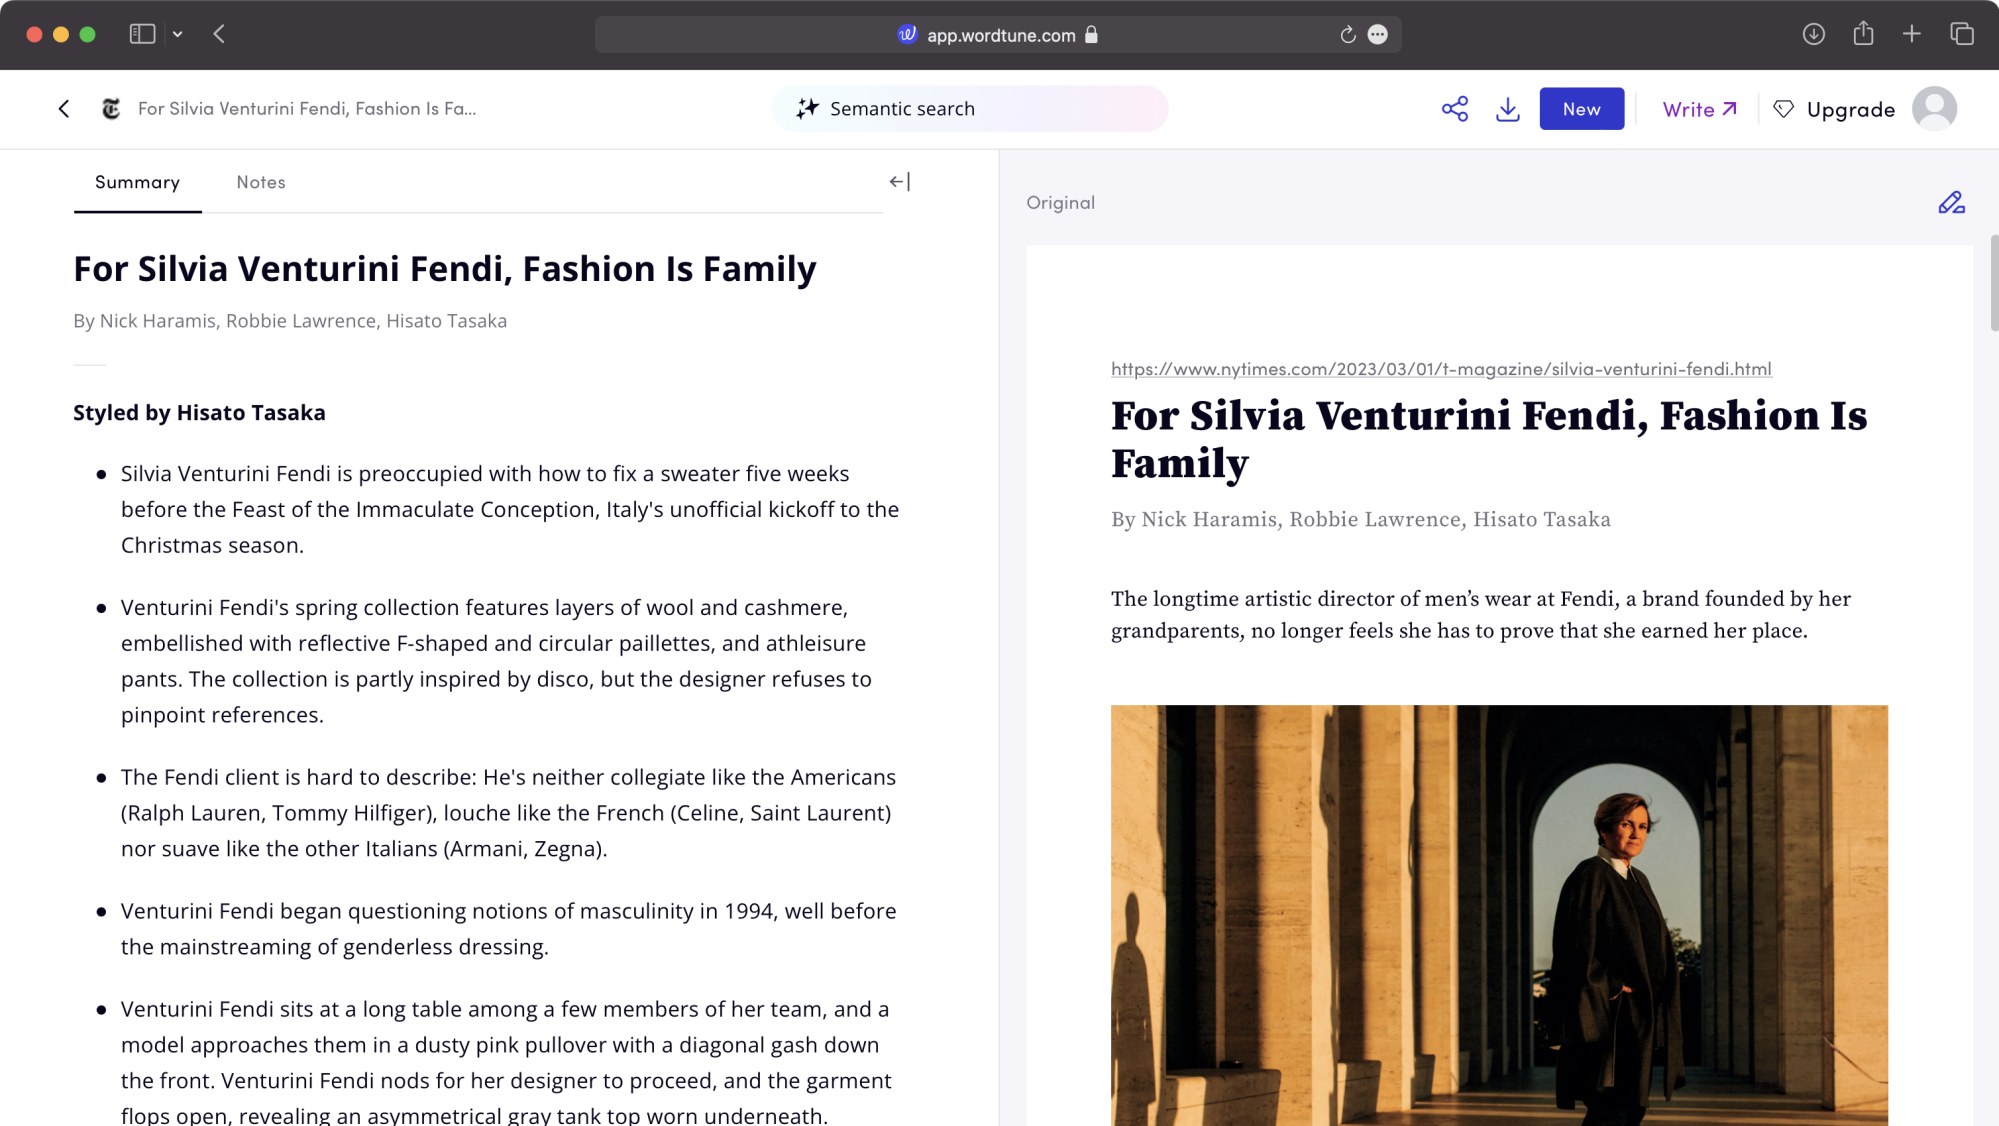
Task: Expand the sidebar dropdown chevron
Action: coord(177,34)
